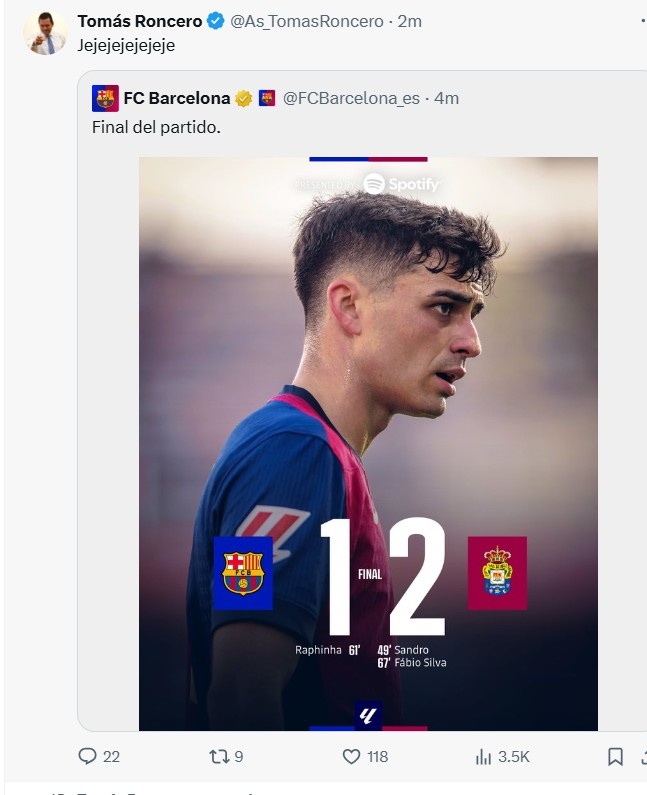Click FC Barcelona's gold verified badge
Viewport: 647px width, 795px height.
(x=243, y=98)
